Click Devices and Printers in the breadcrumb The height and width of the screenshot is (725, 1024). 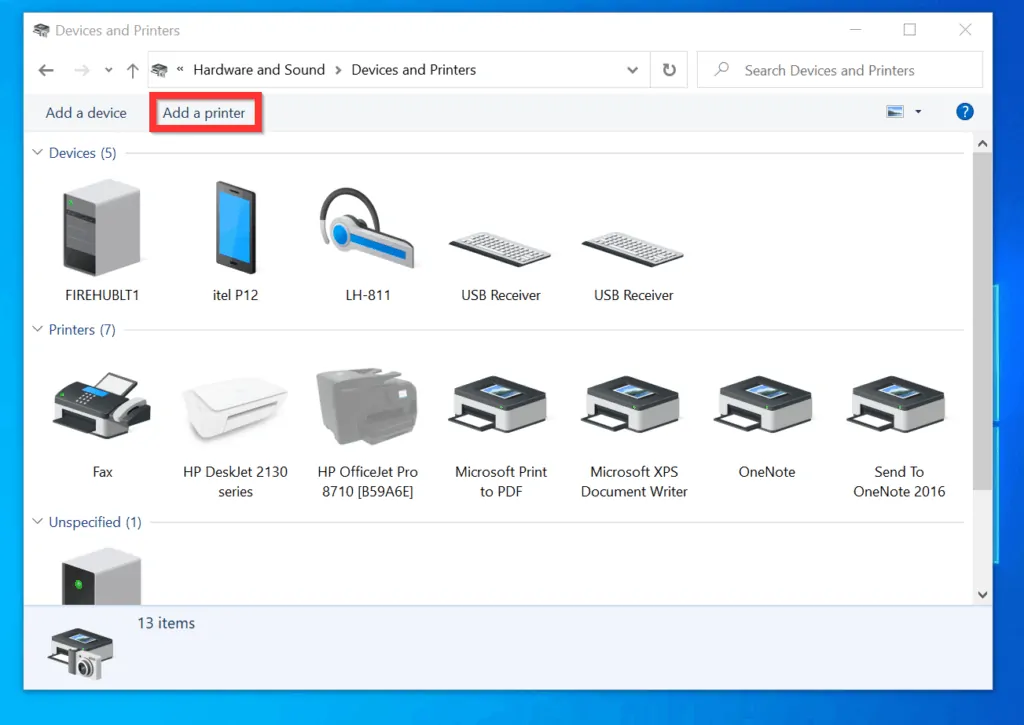tap(413, 70)
